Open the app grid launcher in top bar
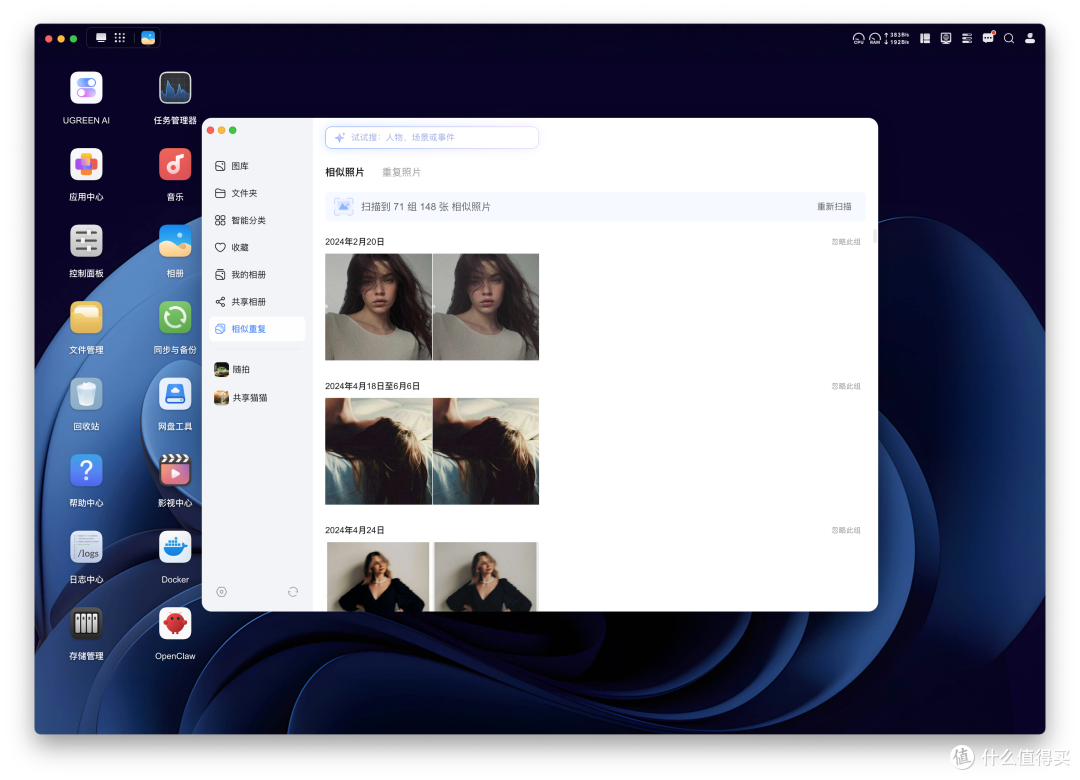Image resolution: width=1080 pixels, height=780 pixels. (120, 38)
